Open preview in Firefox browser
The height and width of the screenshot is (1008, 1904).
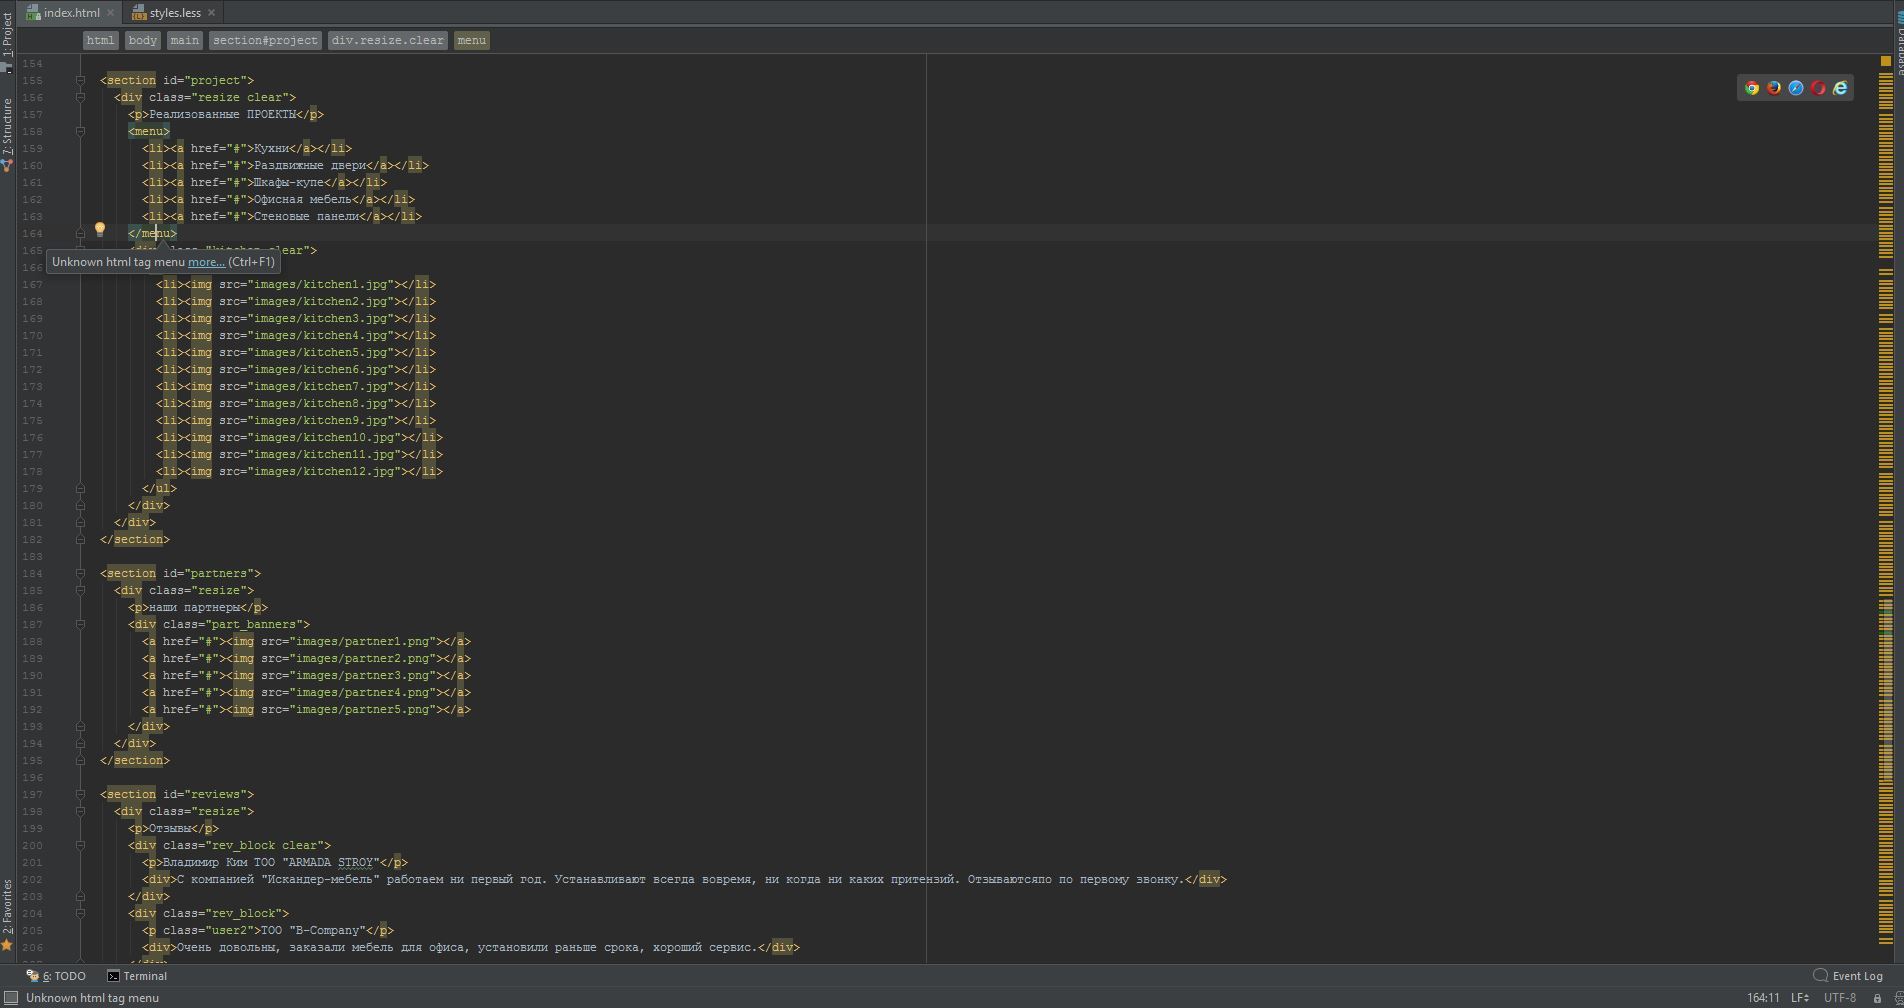click(x=1774, y=88)
